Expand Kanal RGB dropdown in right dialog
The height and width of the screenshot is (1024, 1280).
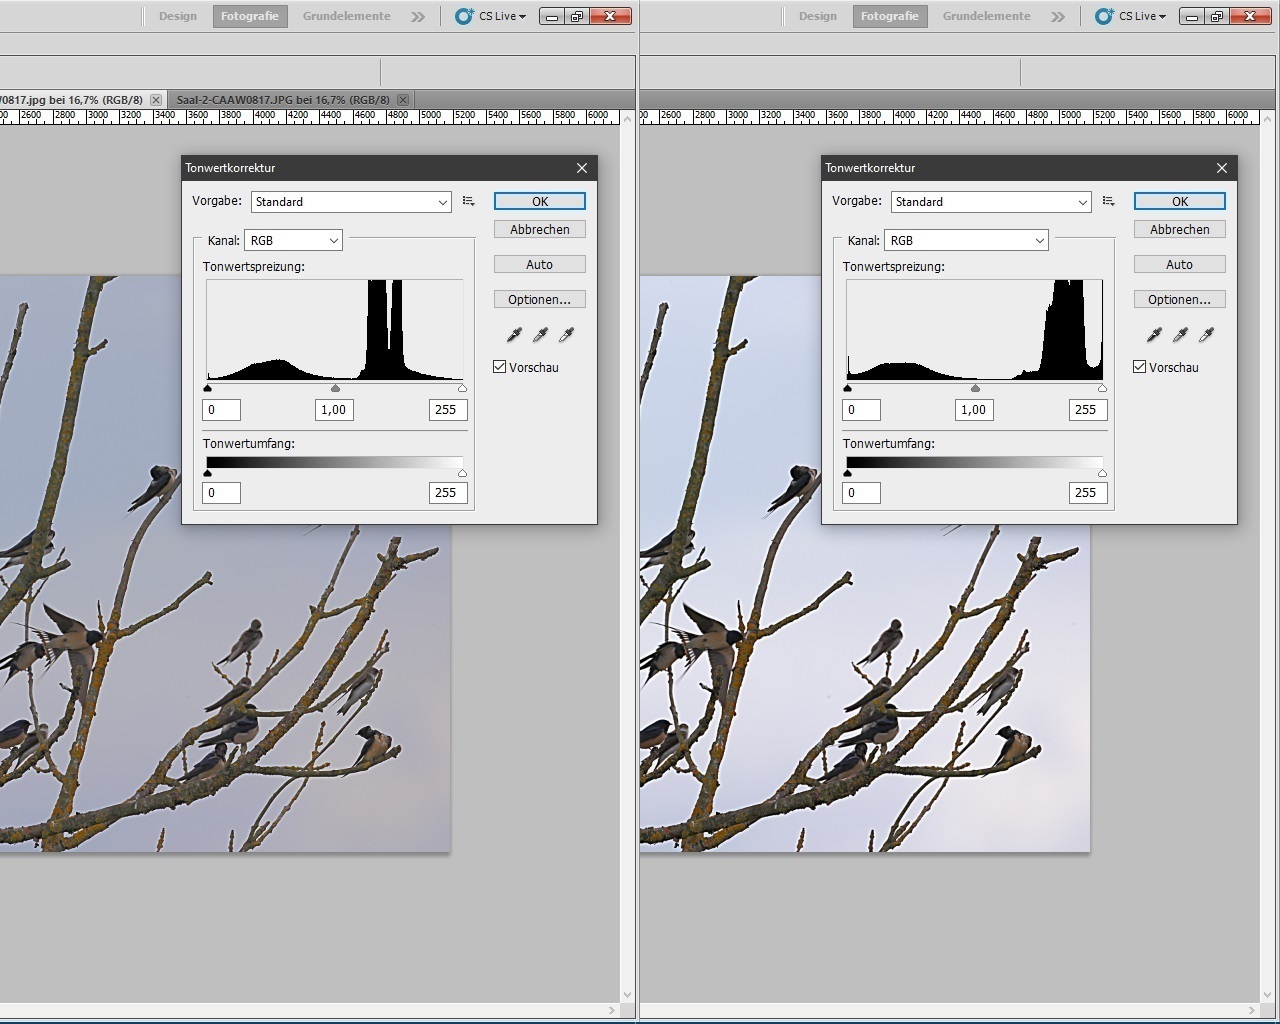pos(966,241)
